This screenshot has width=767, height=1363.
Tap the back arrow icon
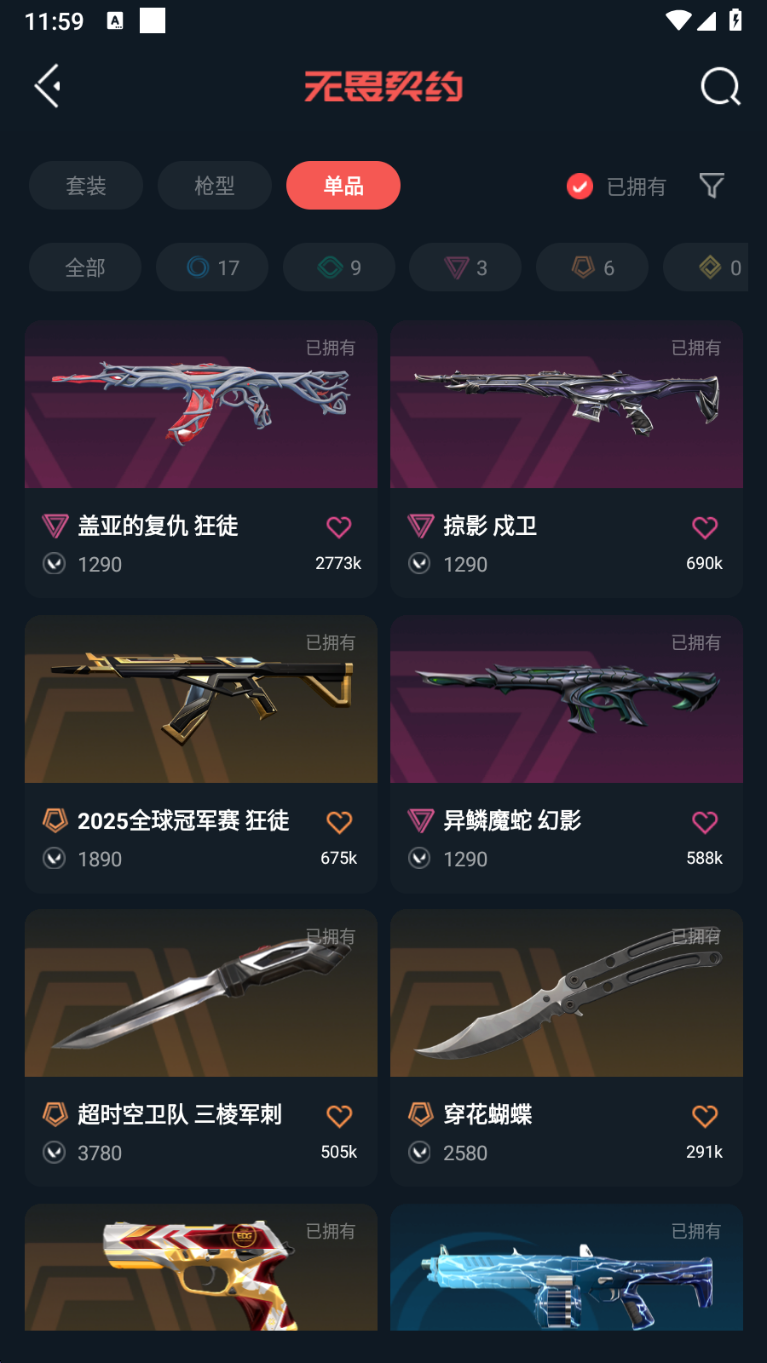pyautogui.click(x=47, y=86)
